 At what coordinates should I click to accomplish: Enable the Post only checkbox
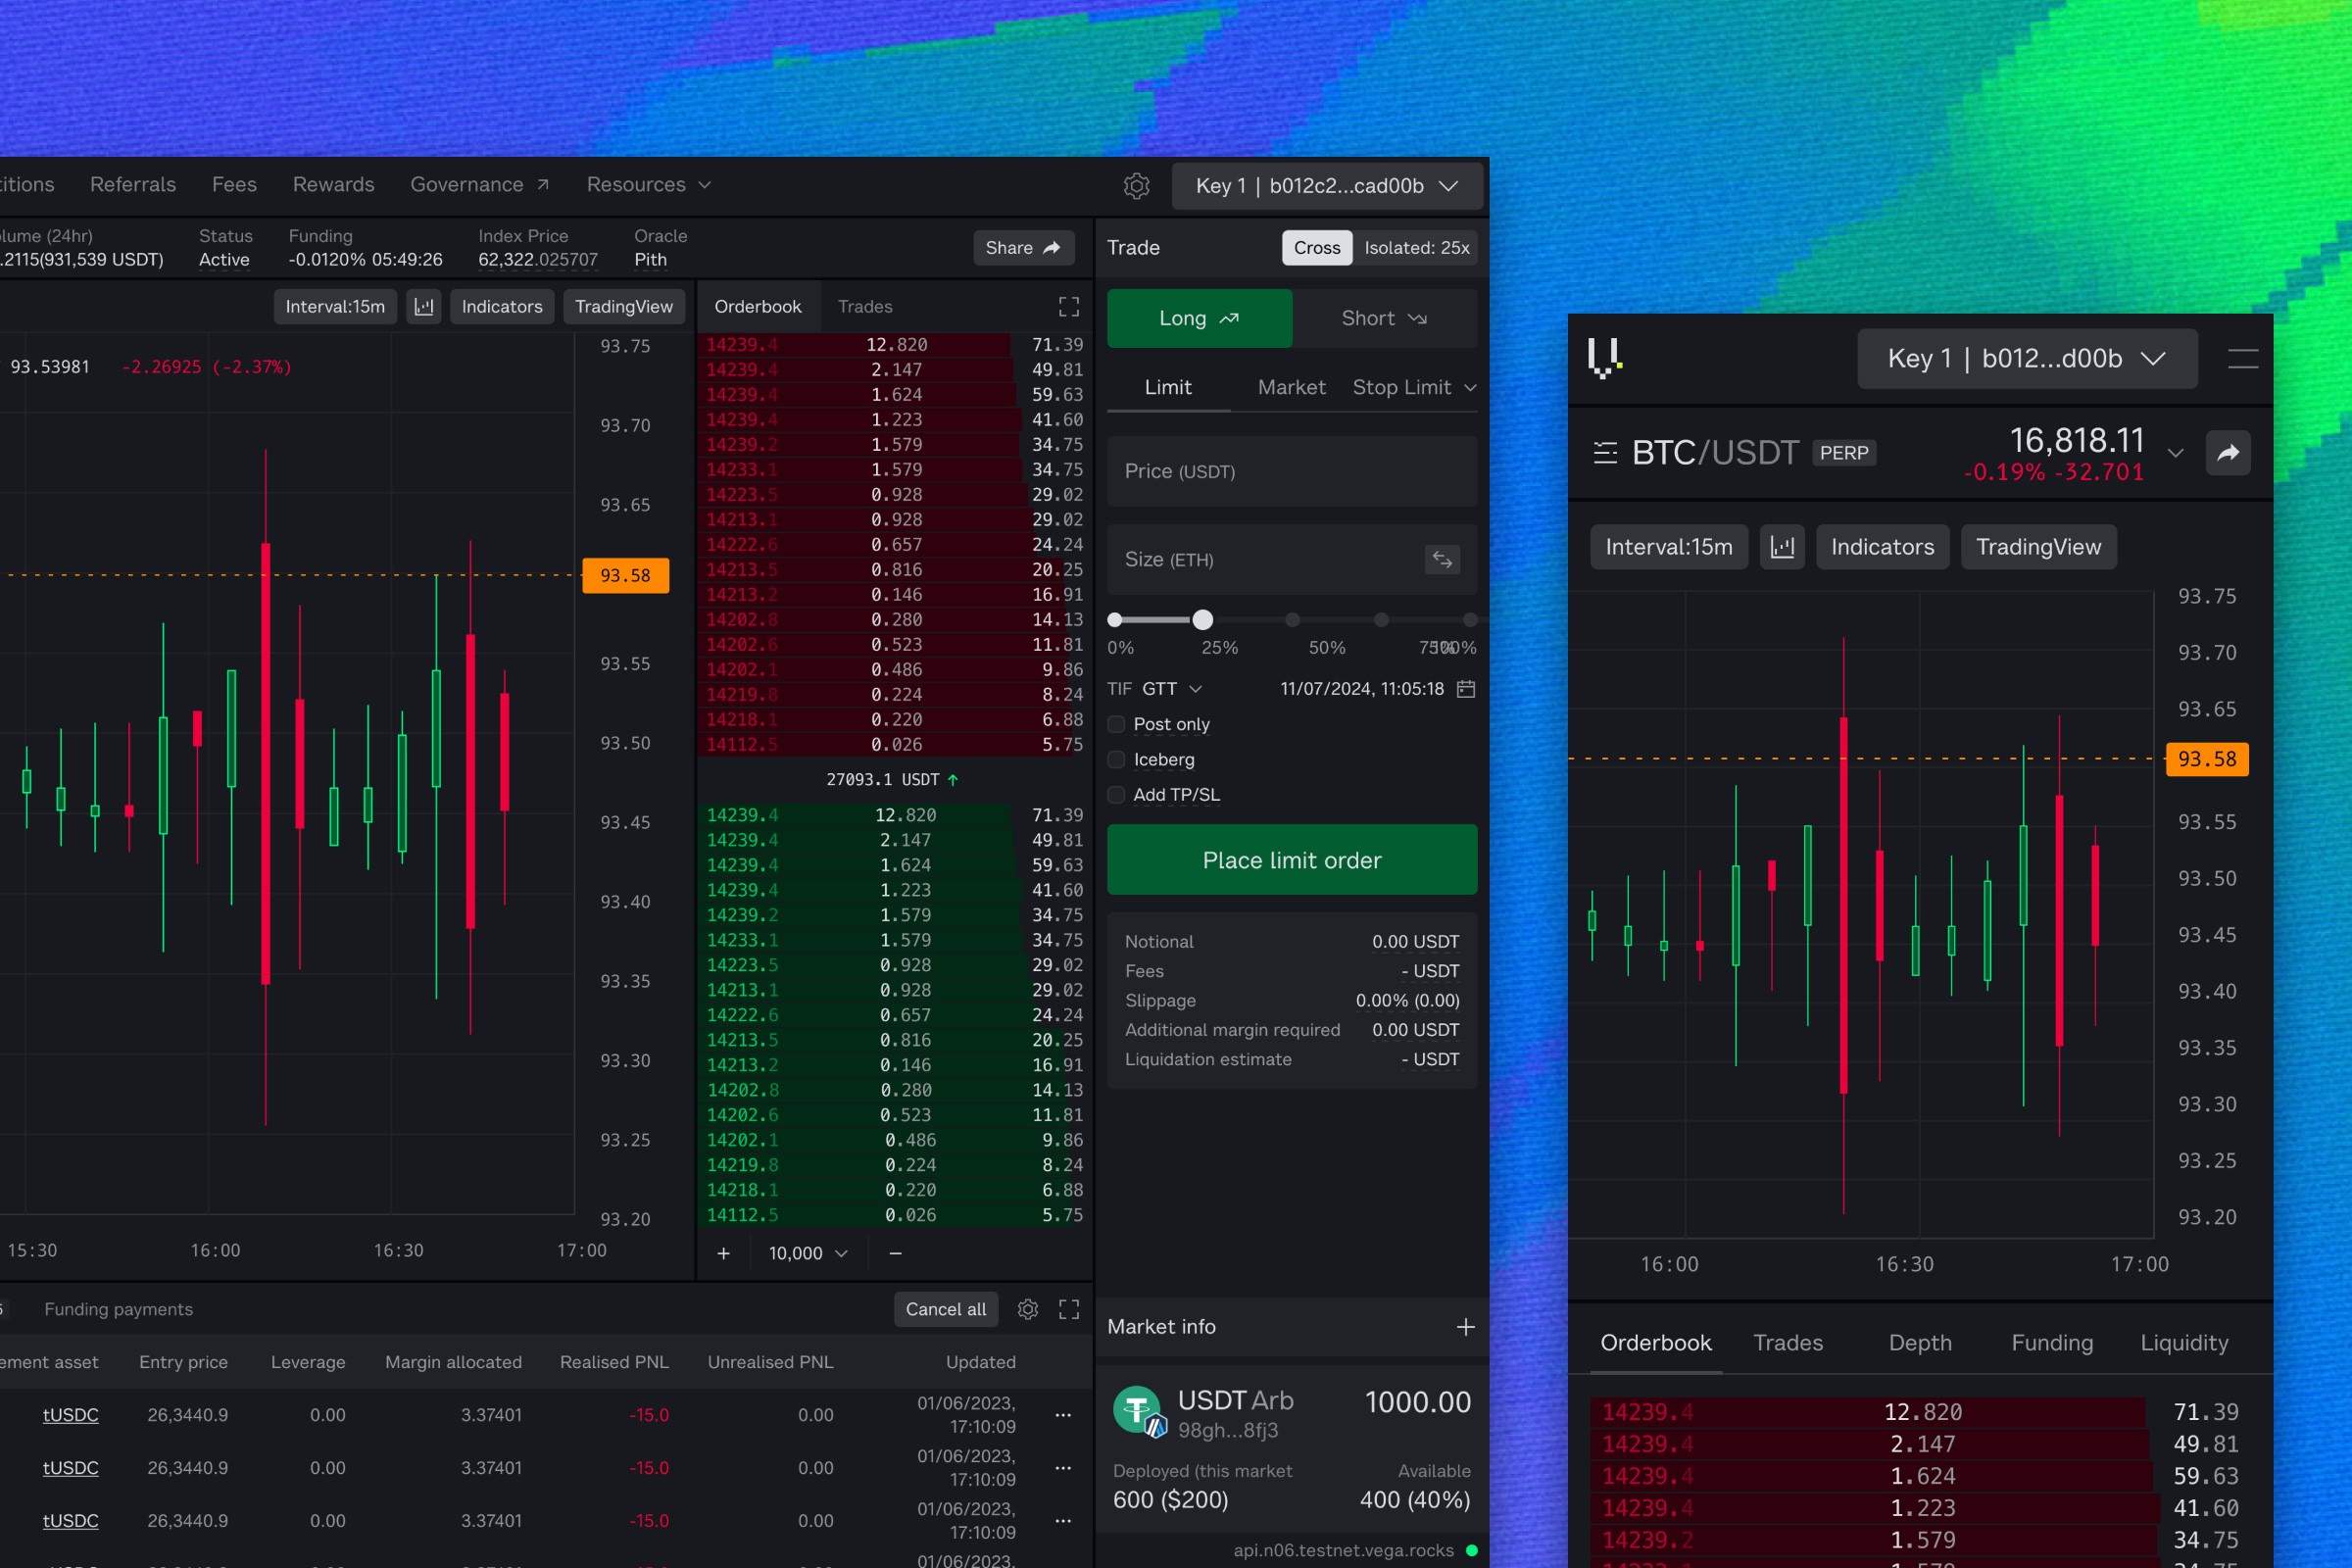1117,724
